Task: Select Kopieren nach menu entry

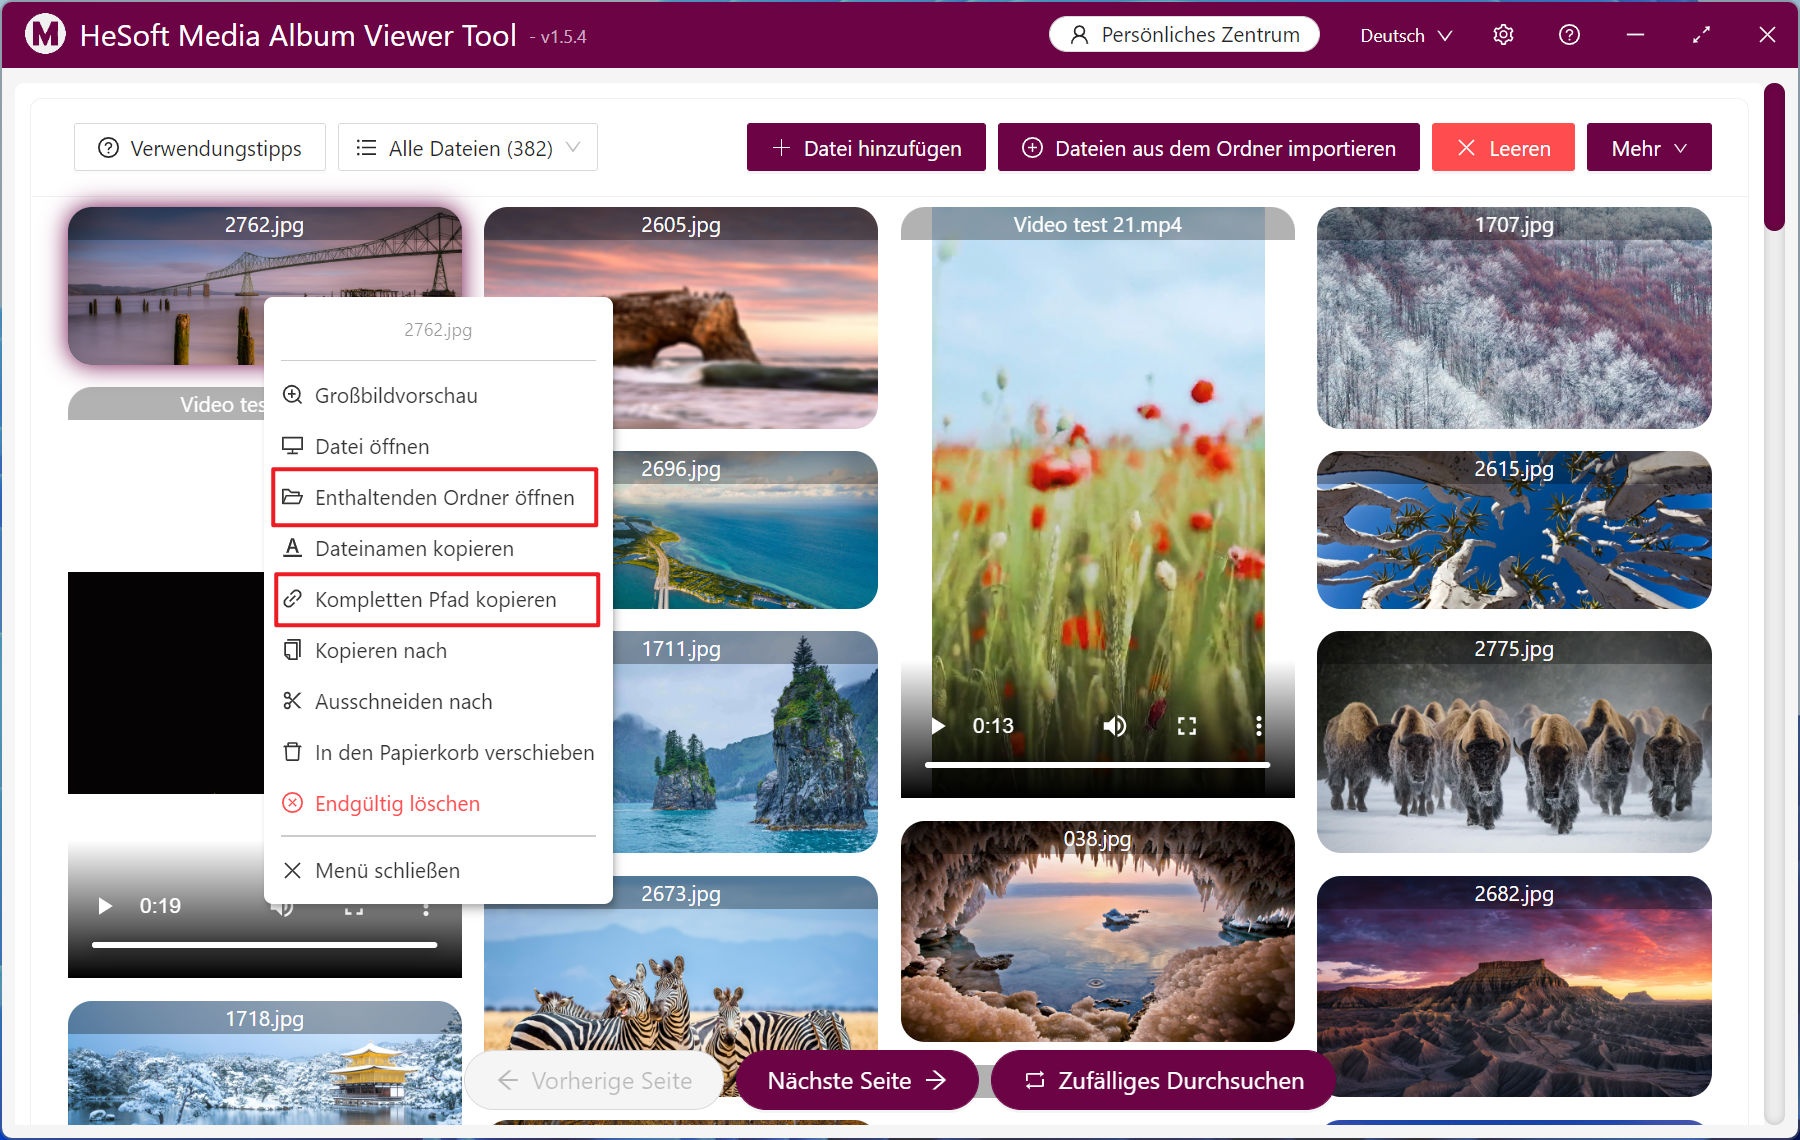Action: [438, 650]
